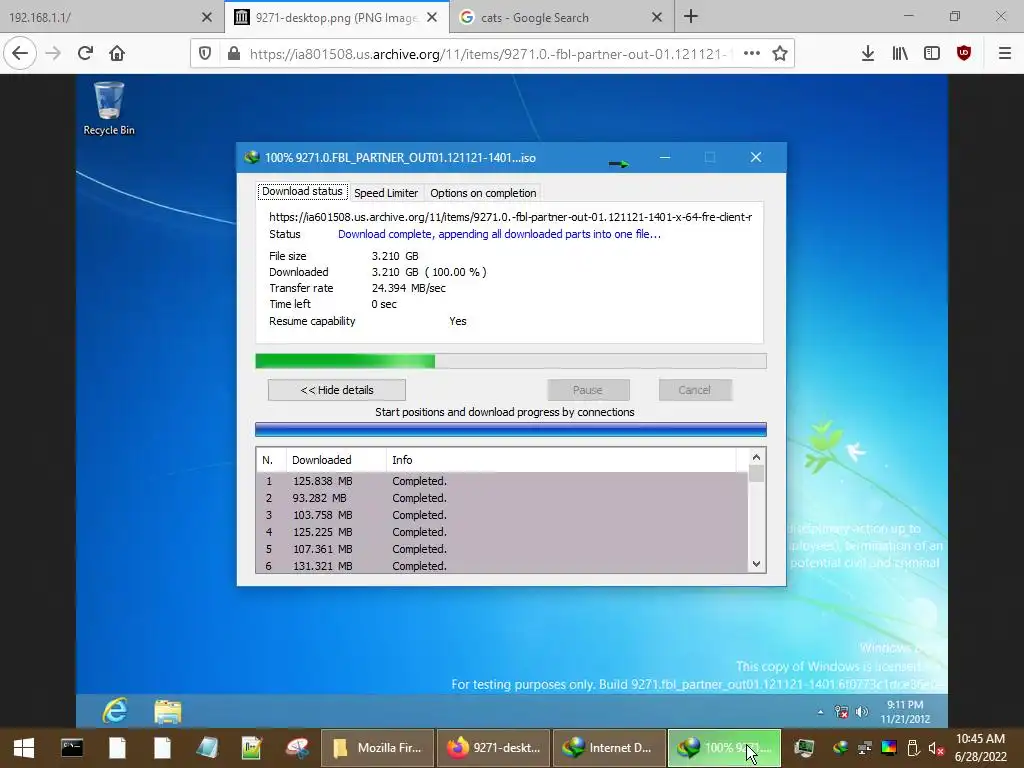Click the connections list scroll down arrow
This screenshot has width=1024, height=768.
tap(756, 564)
